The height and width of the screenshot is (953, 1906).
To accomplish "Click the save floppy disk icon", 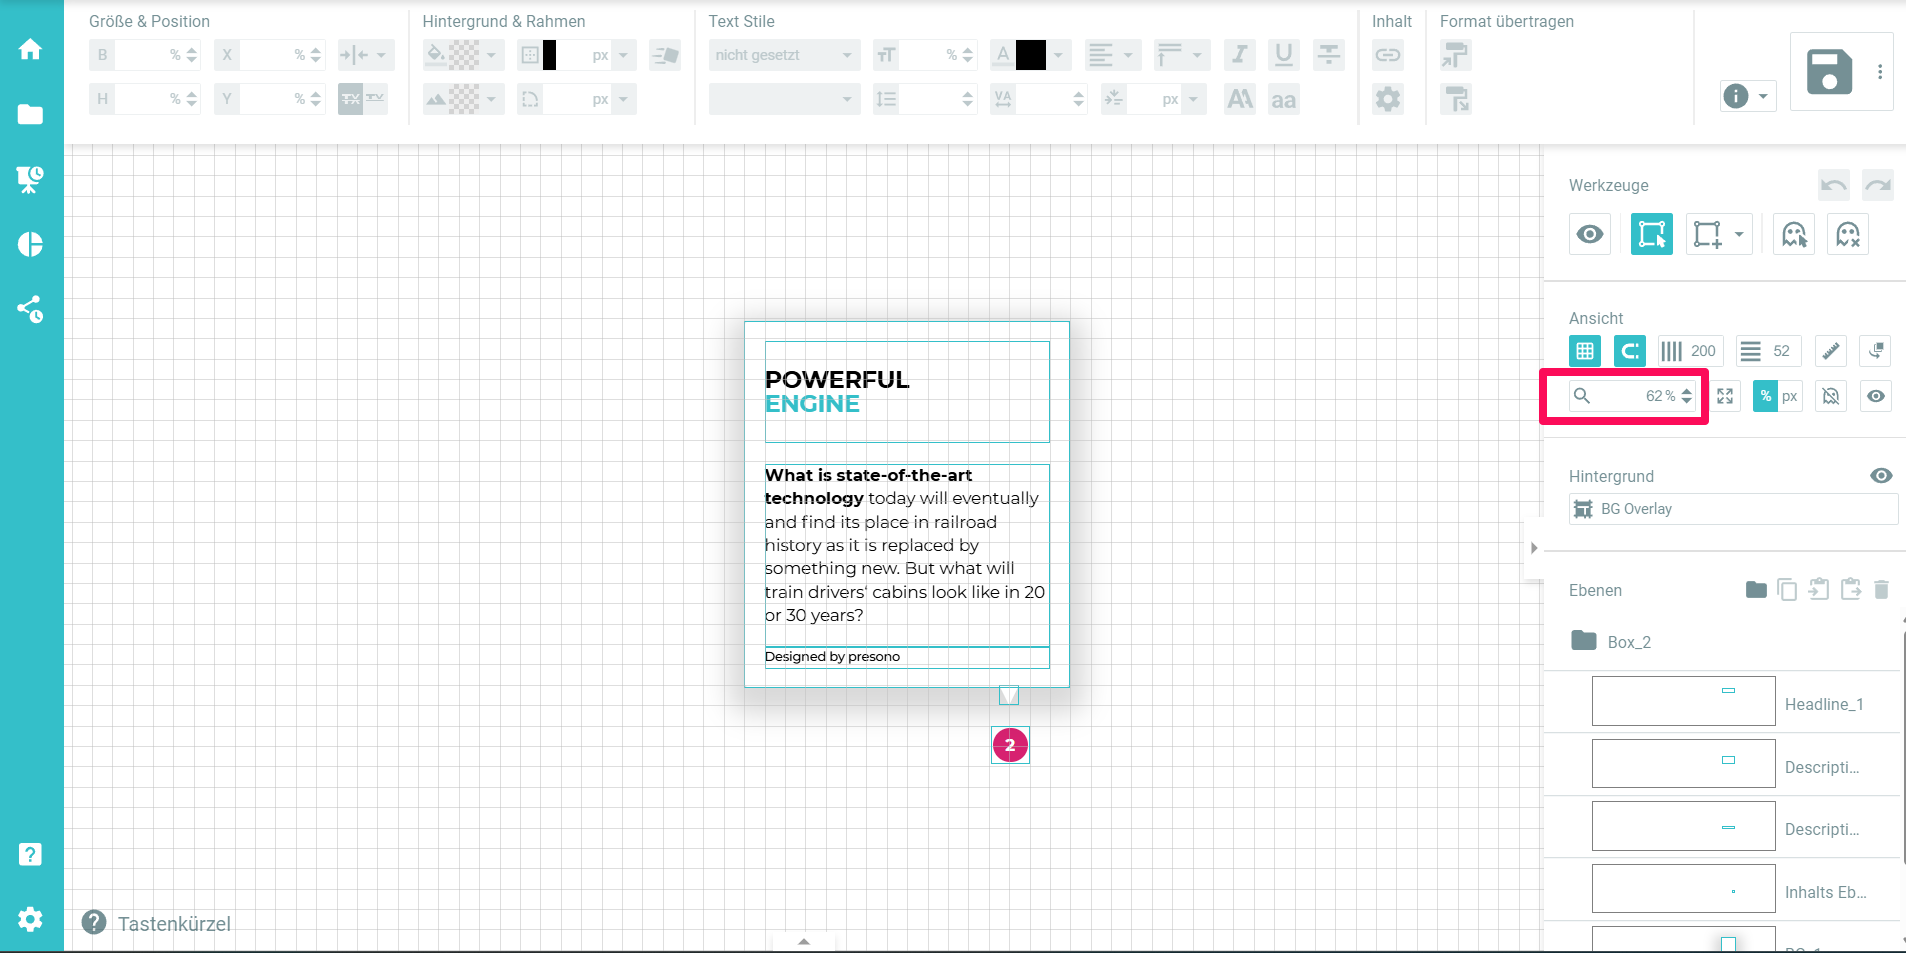I will [x=1829, y=72].
